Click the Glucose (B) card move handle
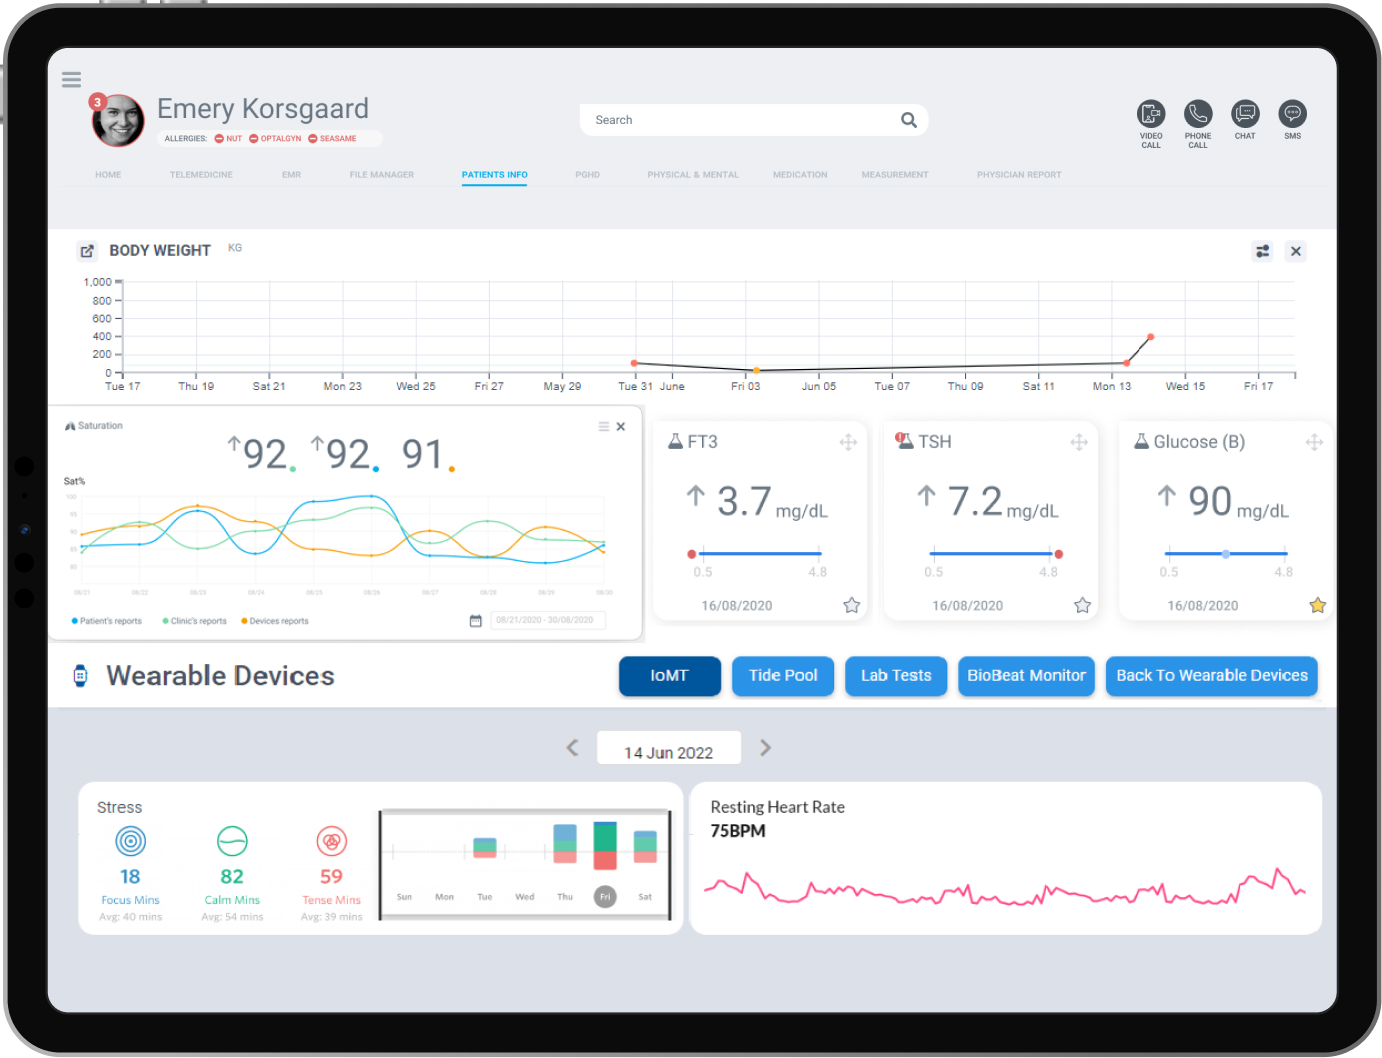Image resolution: width=1382 pixels, height=1058 pixels. point(1314,442)
